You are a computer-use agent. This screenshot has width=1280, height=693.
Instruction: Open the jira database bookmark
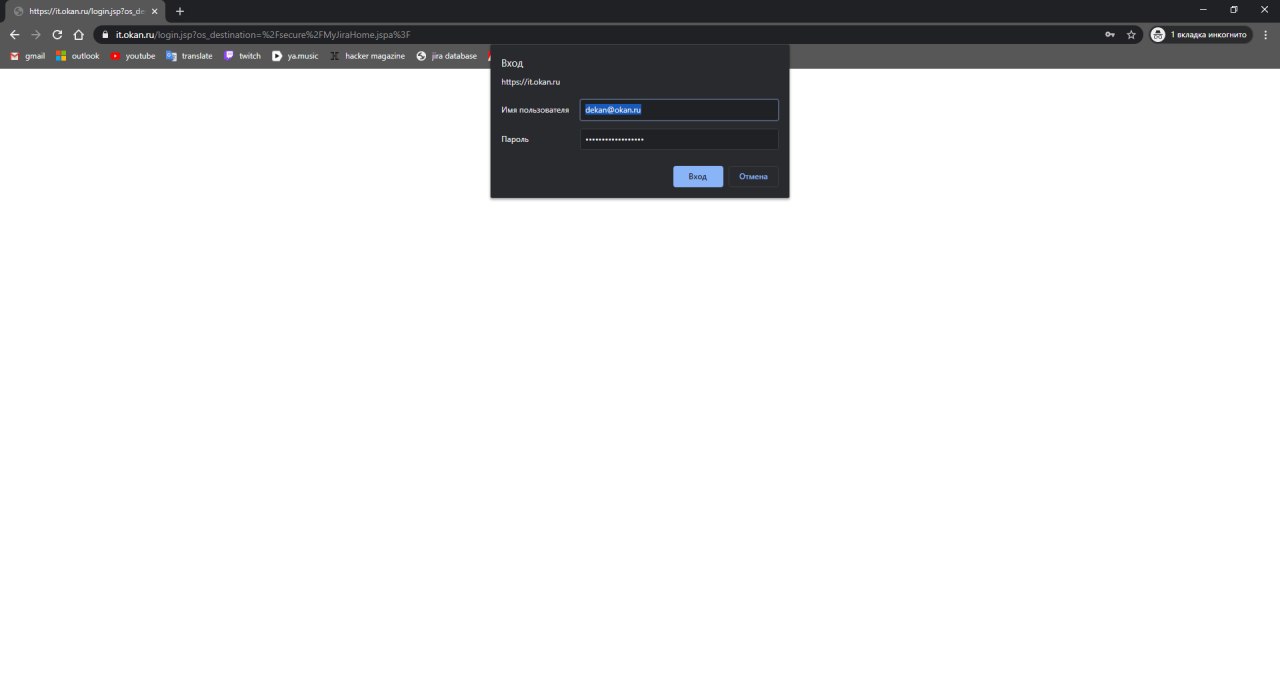447,56
